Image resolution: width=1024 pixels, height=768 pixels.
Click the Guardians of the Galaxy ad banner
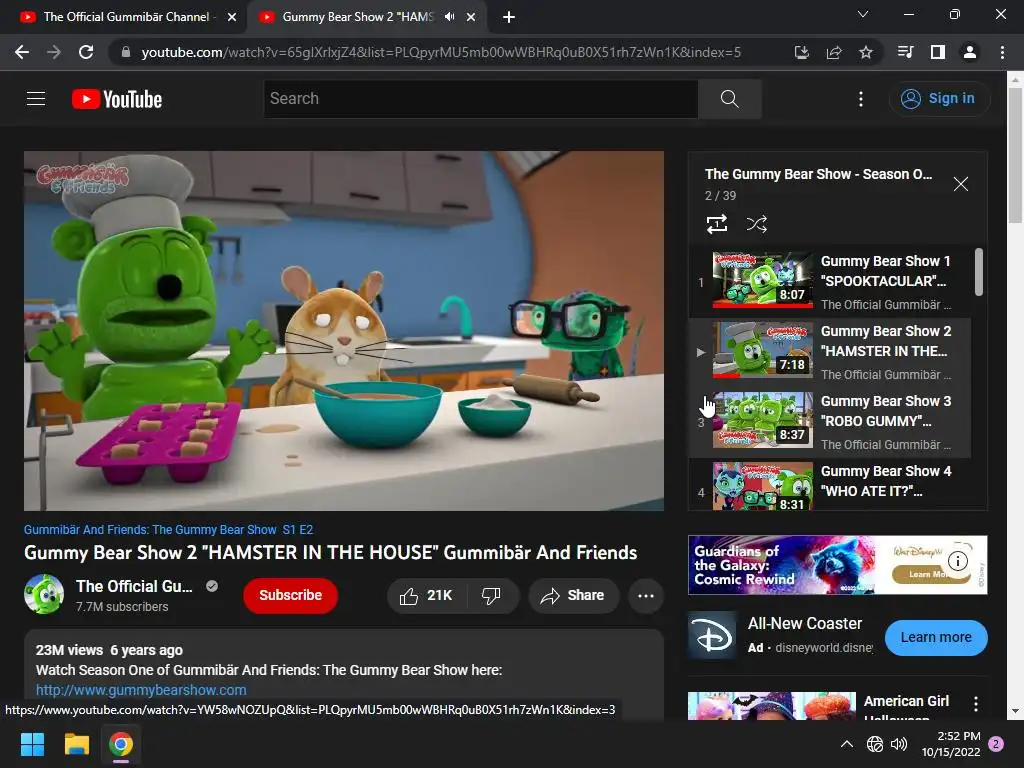837,565
